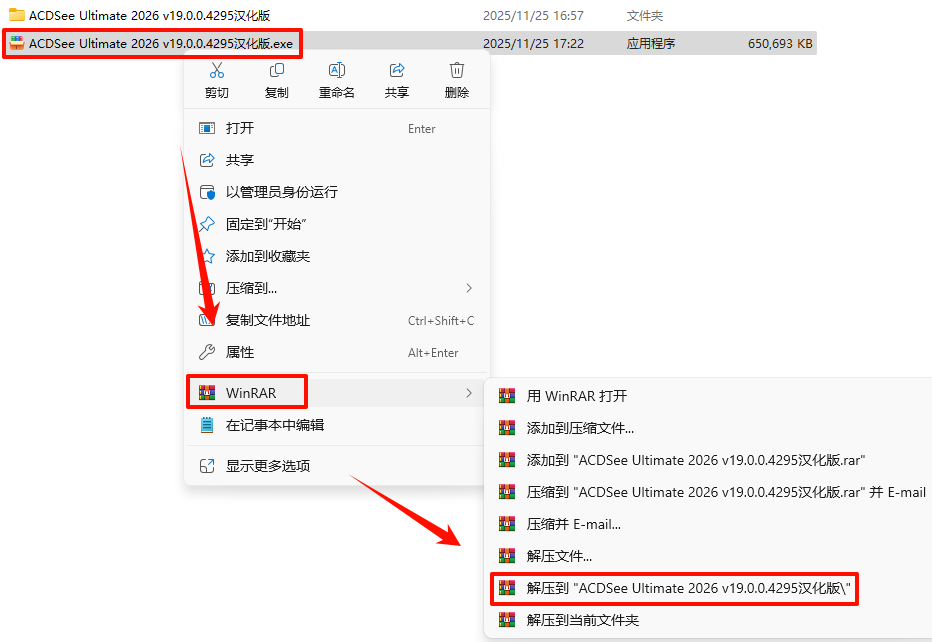Choose 解压到 "ACDSee Ultimate 2026...汉化版\" option
The image size is (932, 642).
coord(675,588)
